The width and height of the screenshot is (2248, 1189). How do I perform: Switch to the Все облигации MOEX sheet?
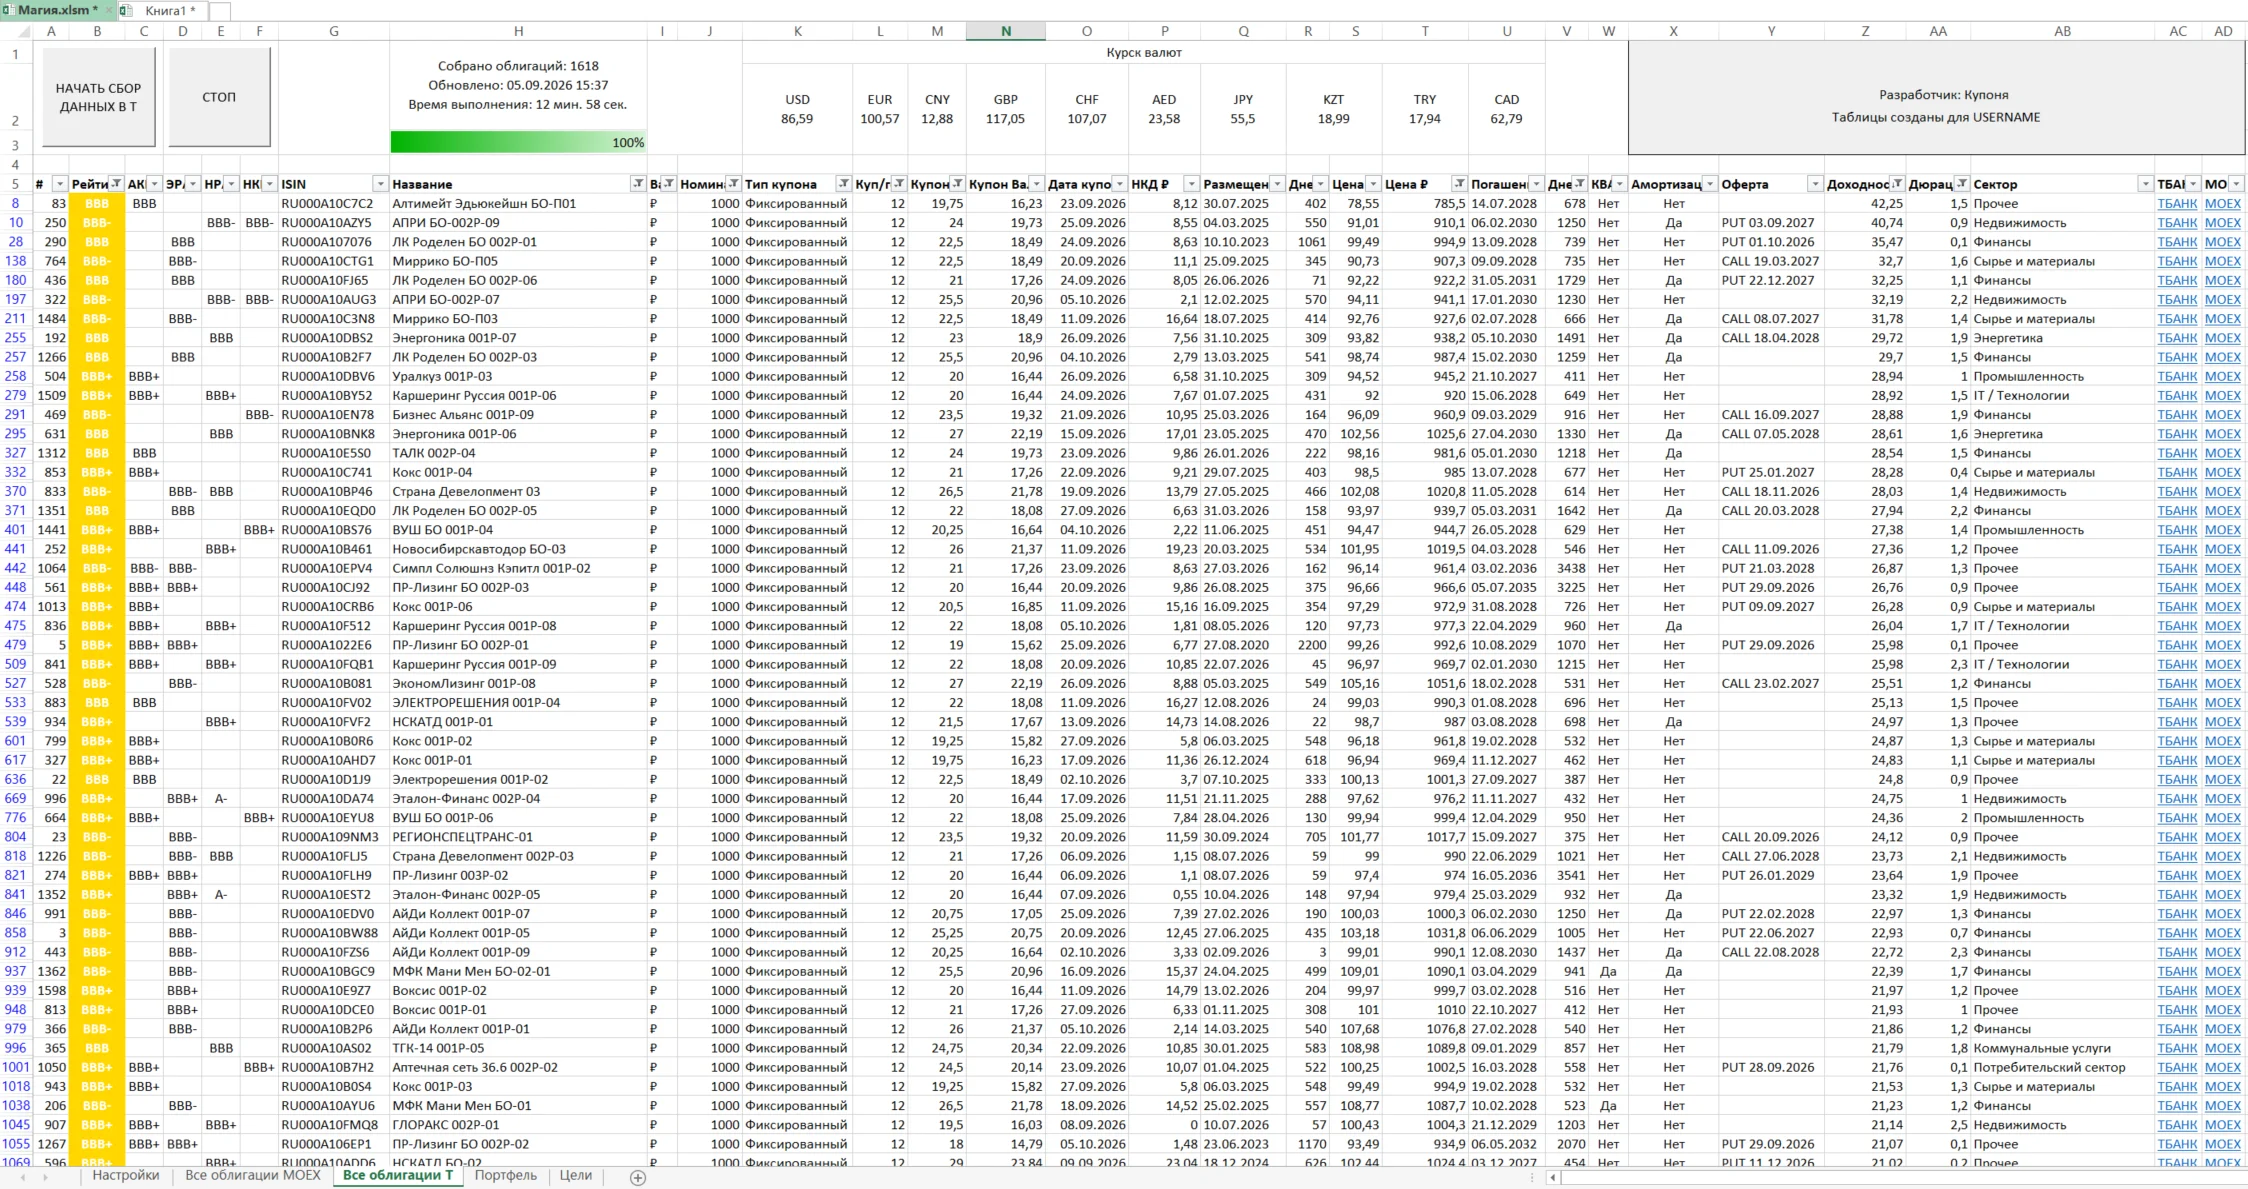pyautogui.click(x=253, y=1176)
